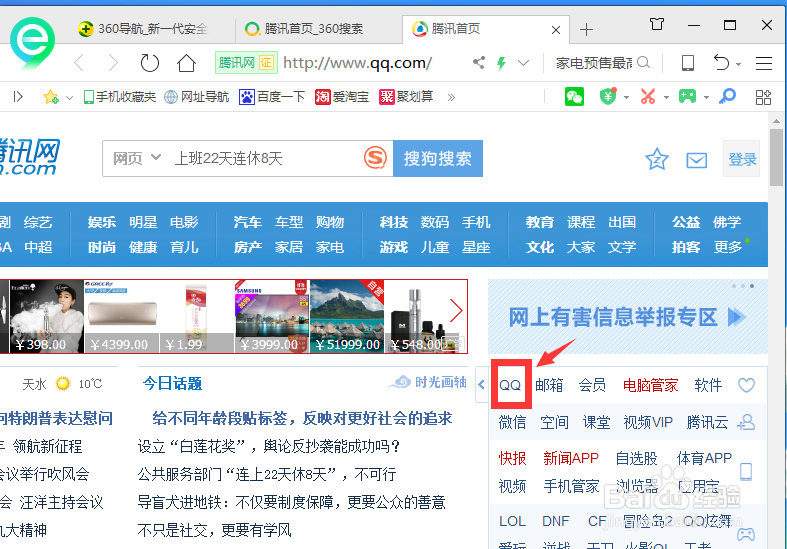
Task: Open the ¥51999.00 island product thumbnail
Action: [347, 316]
